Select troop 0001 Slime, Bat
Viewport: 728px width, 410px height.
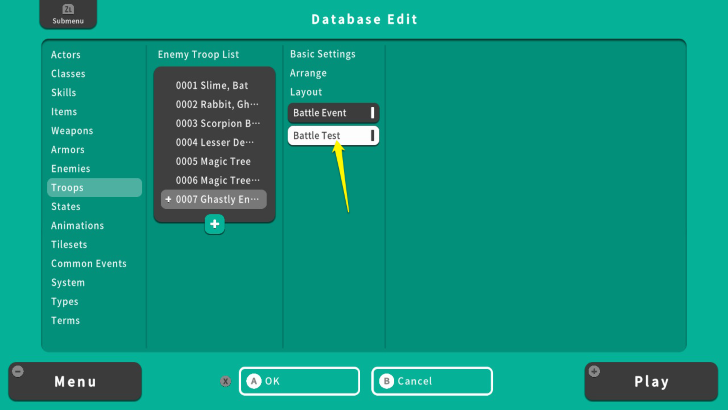coord(212,86)
